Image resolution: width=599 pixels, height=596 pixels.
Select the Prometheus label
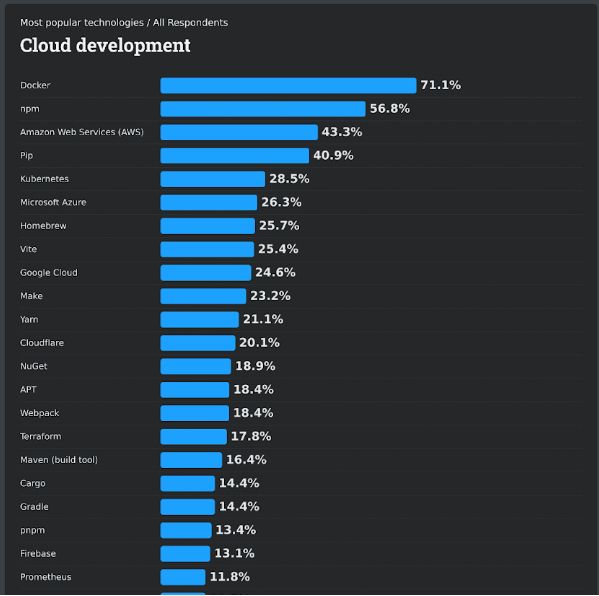pyautogui.click(x=45, y=577)
